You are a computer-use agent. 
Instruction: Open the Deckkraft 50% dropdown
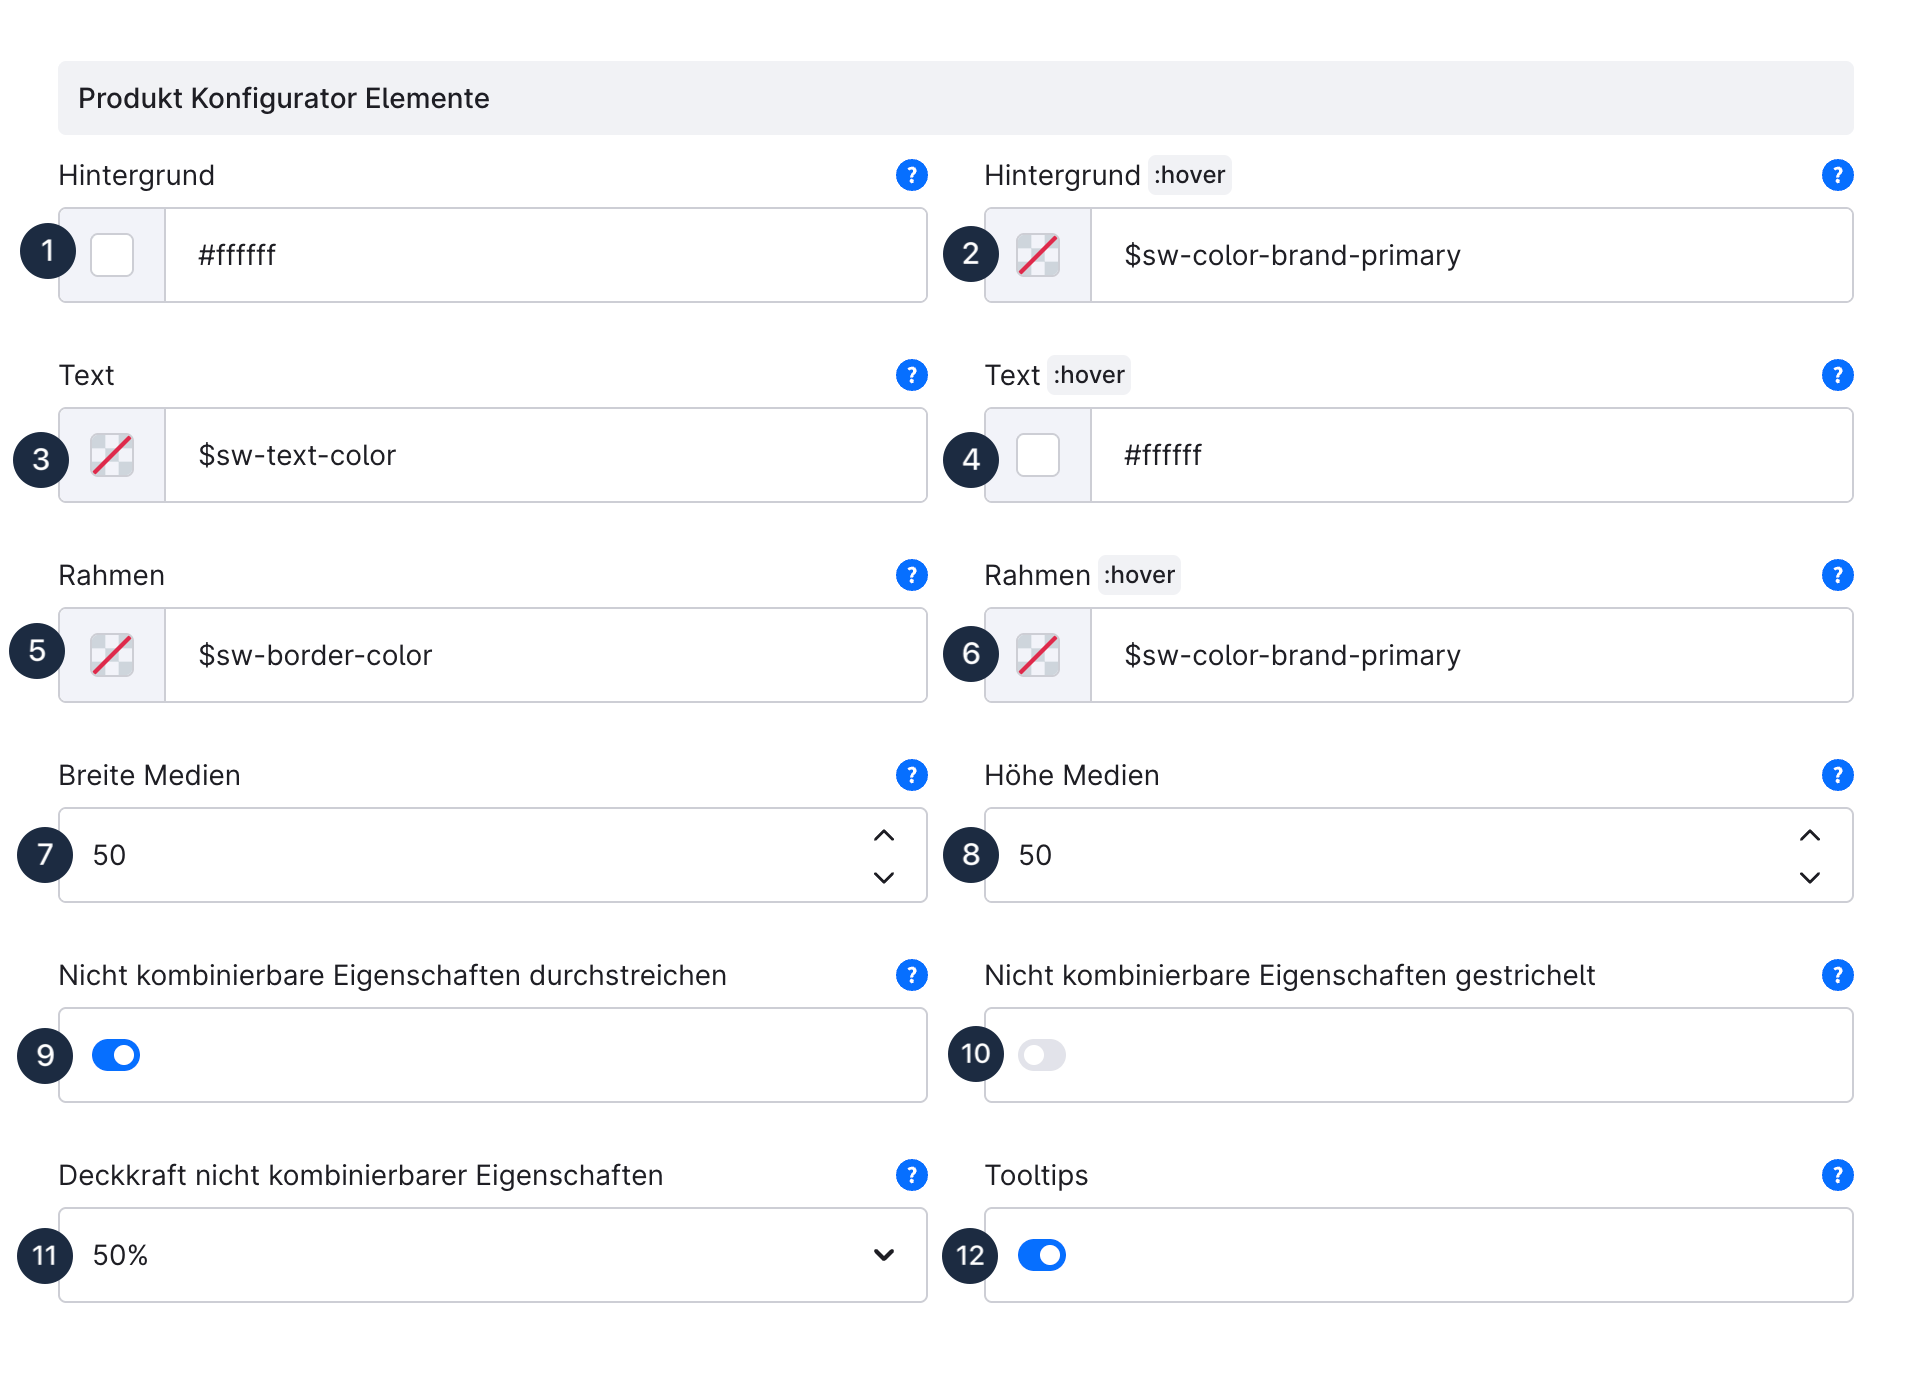tap(492, 1255)
